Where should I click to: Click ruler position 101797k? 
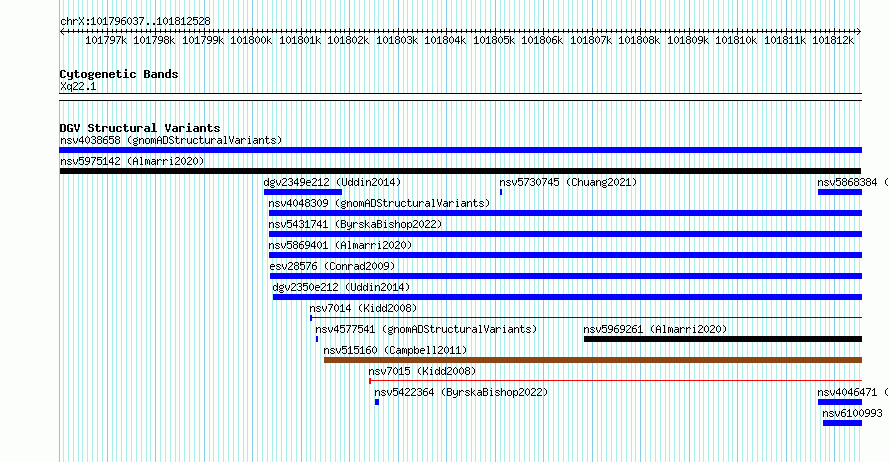pos(106,40)
